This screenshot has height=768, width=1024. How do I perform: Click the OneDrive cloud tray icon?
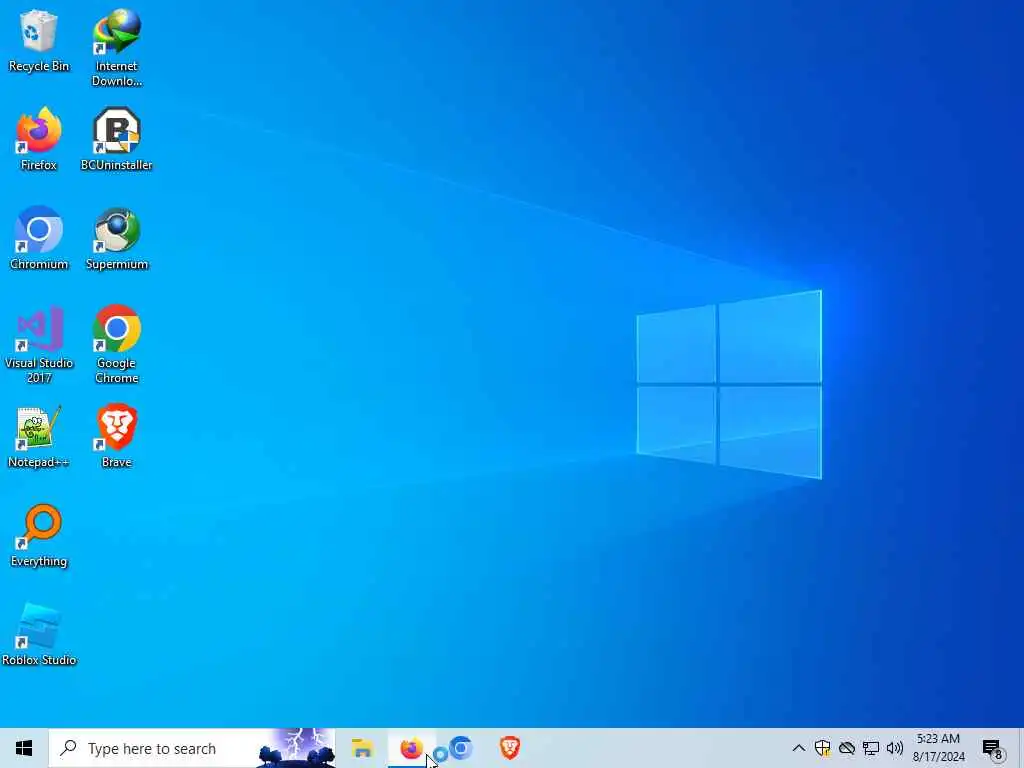(x=846, y=748)
